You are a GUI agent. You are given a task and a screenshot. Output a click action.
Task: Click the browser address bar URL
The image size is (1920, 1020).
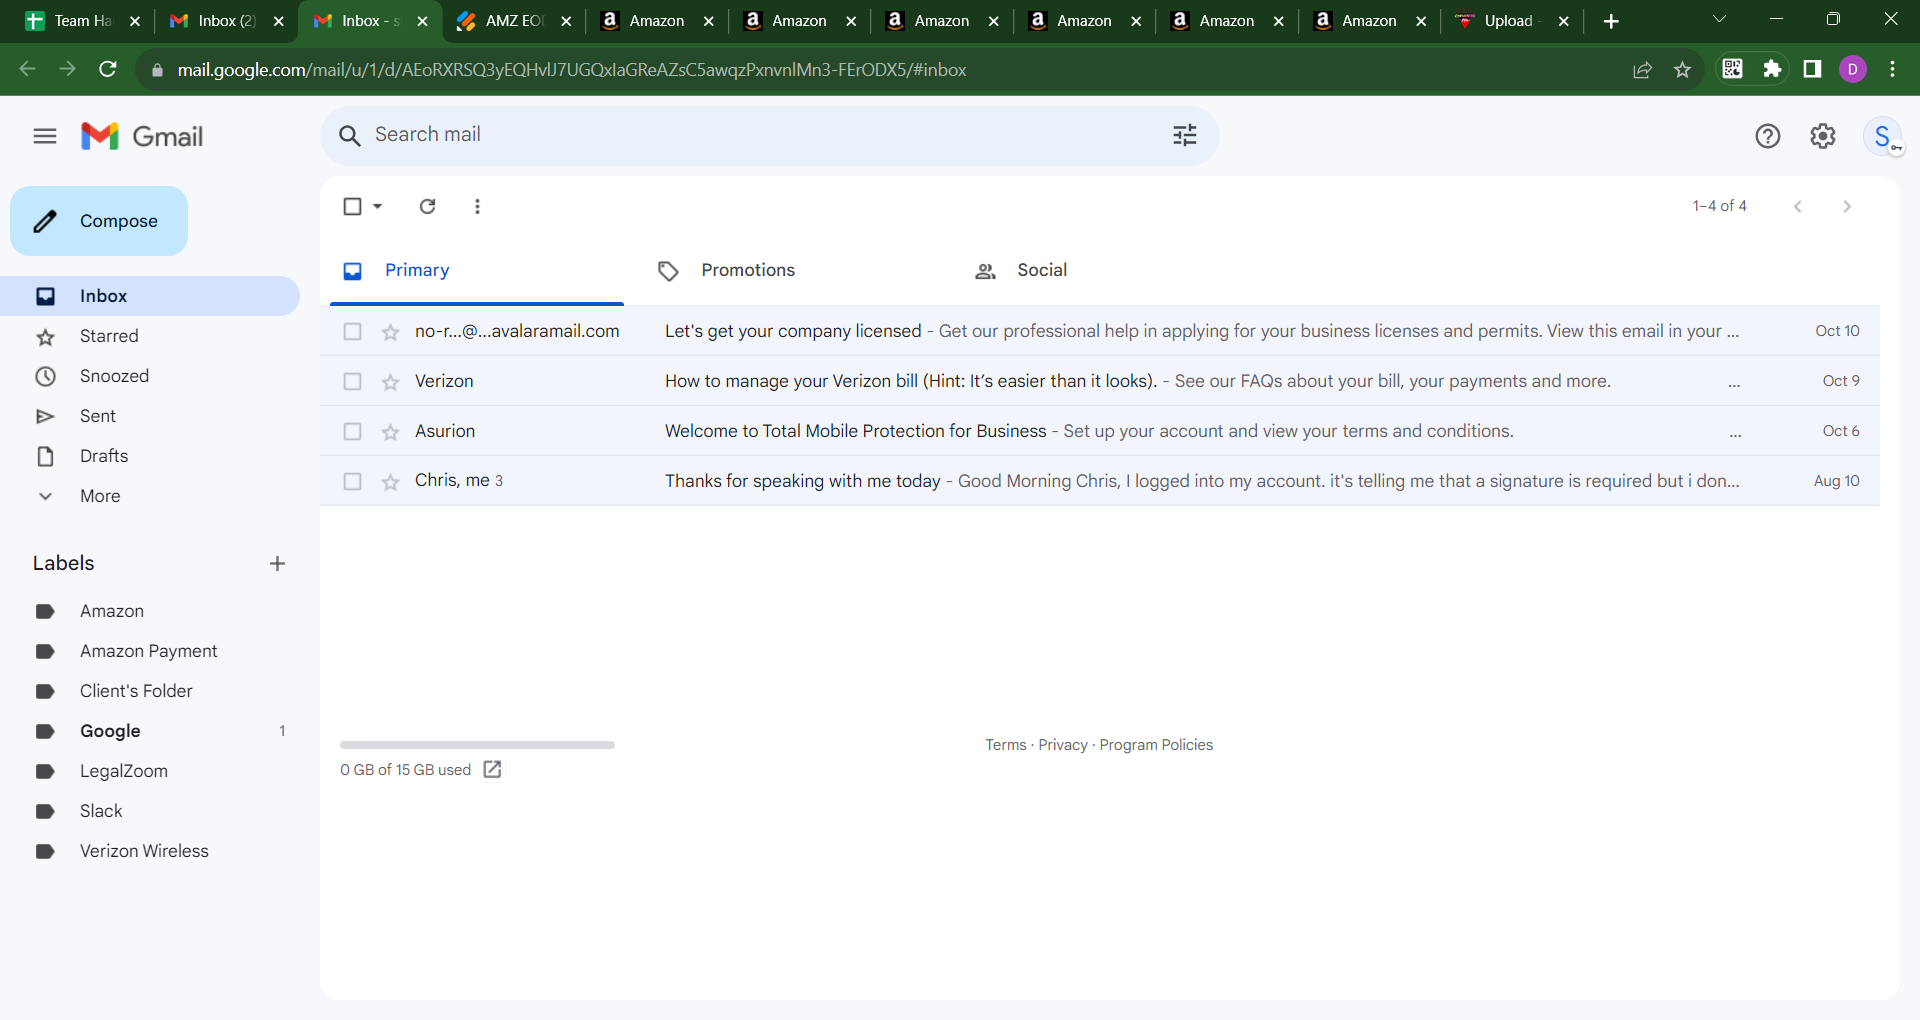tap(571, 69)
